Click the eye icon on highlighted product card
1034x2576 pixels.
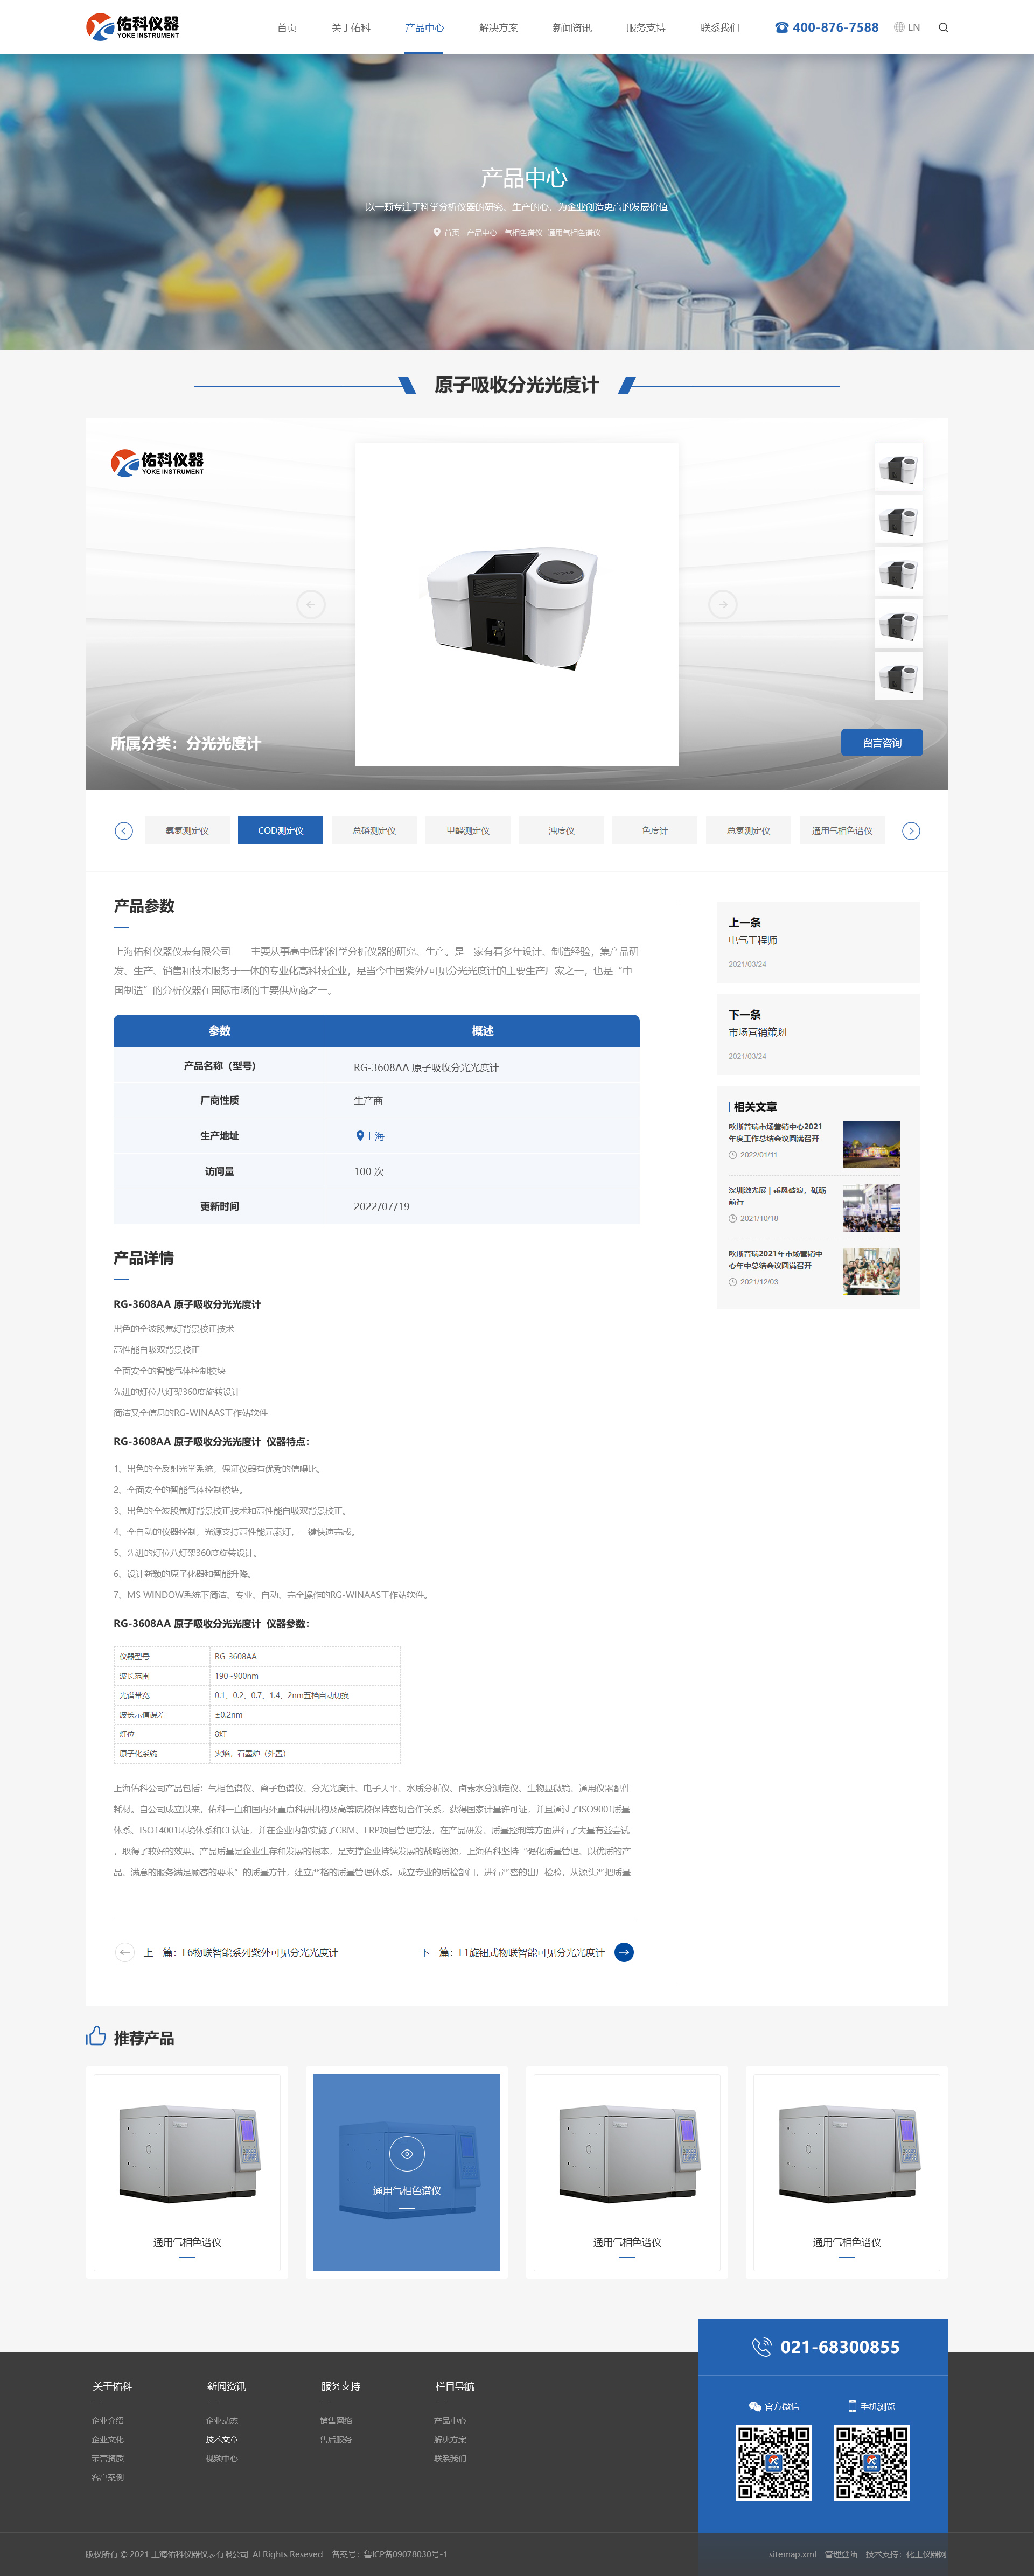(407, 2153)
